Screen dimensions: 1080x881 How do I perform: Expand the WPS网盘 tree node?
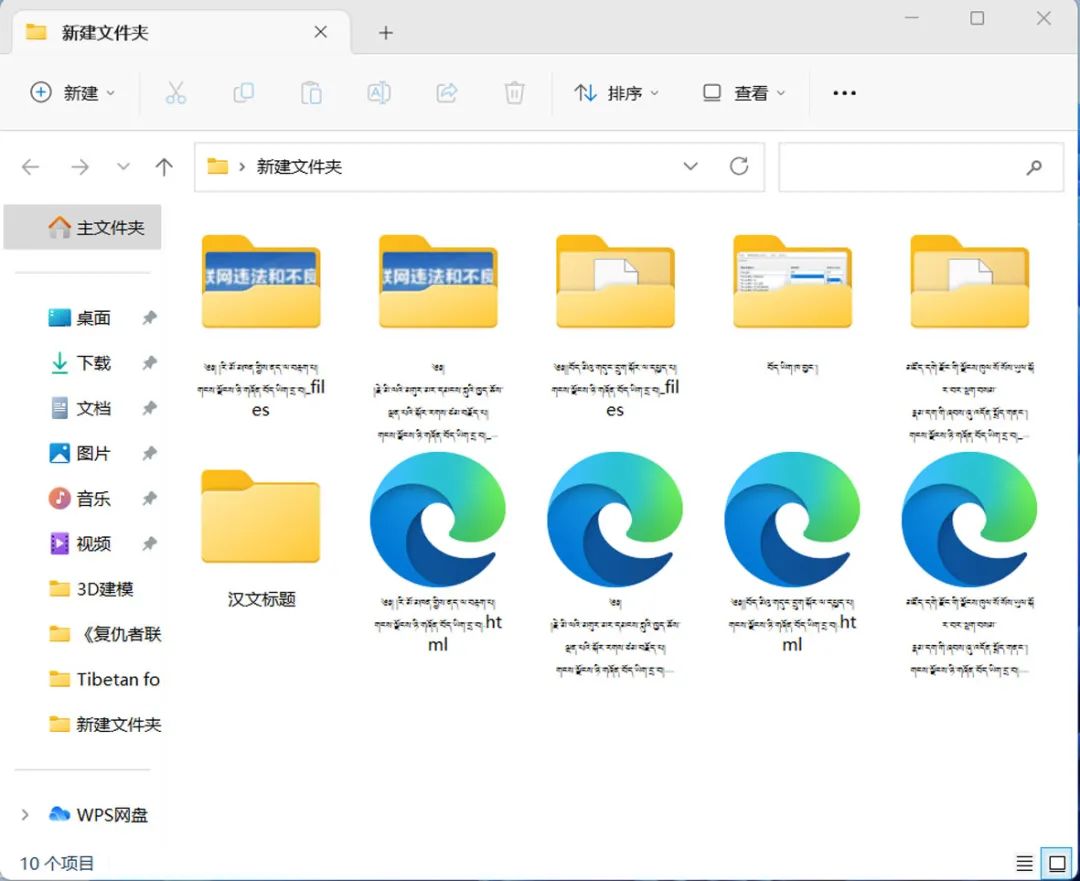click(25, 815)
